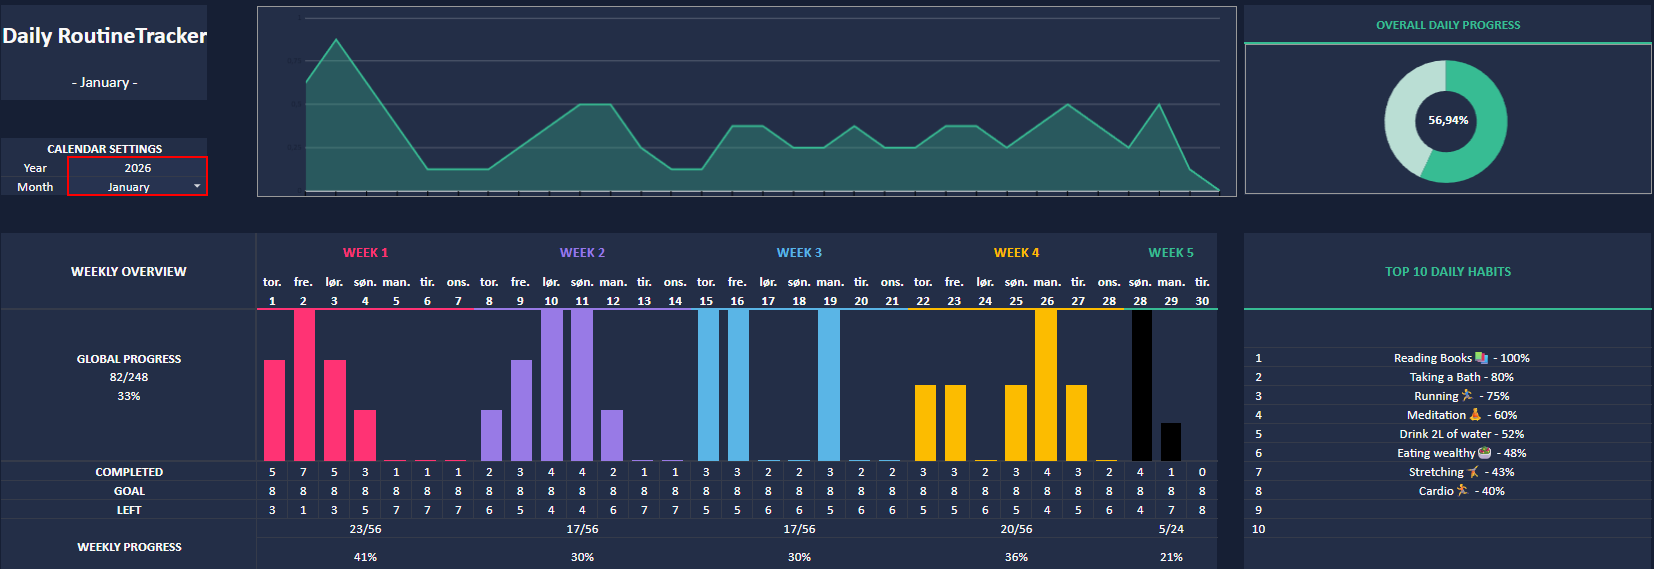Select the daily progress area chart
Image resolution: width=1654 pixels, height=569 pixels.
tap(746, 101)
